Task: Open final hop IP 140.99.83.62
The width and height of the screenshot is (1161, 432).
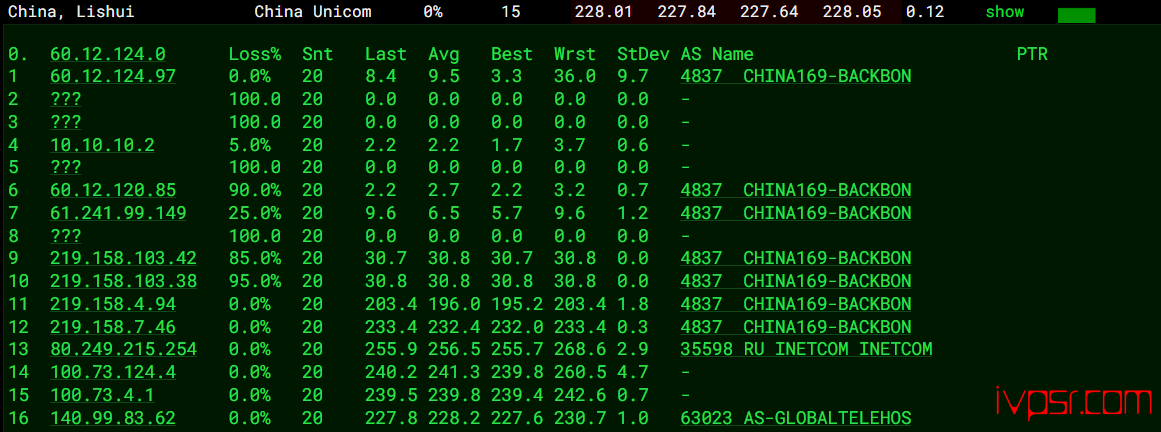Action: pyautogui.click(x=113, y=418)
